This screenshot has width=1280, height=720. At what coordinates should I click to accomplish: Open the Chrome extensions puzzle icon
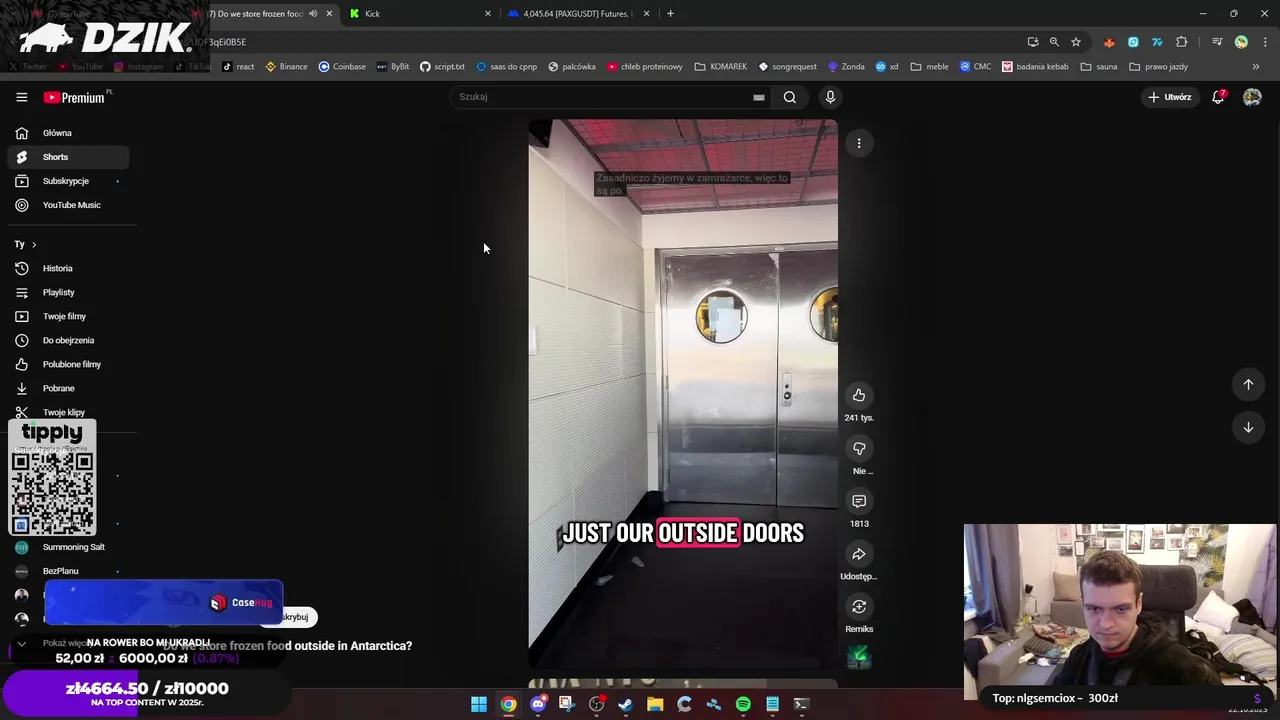click(1182, 42)
